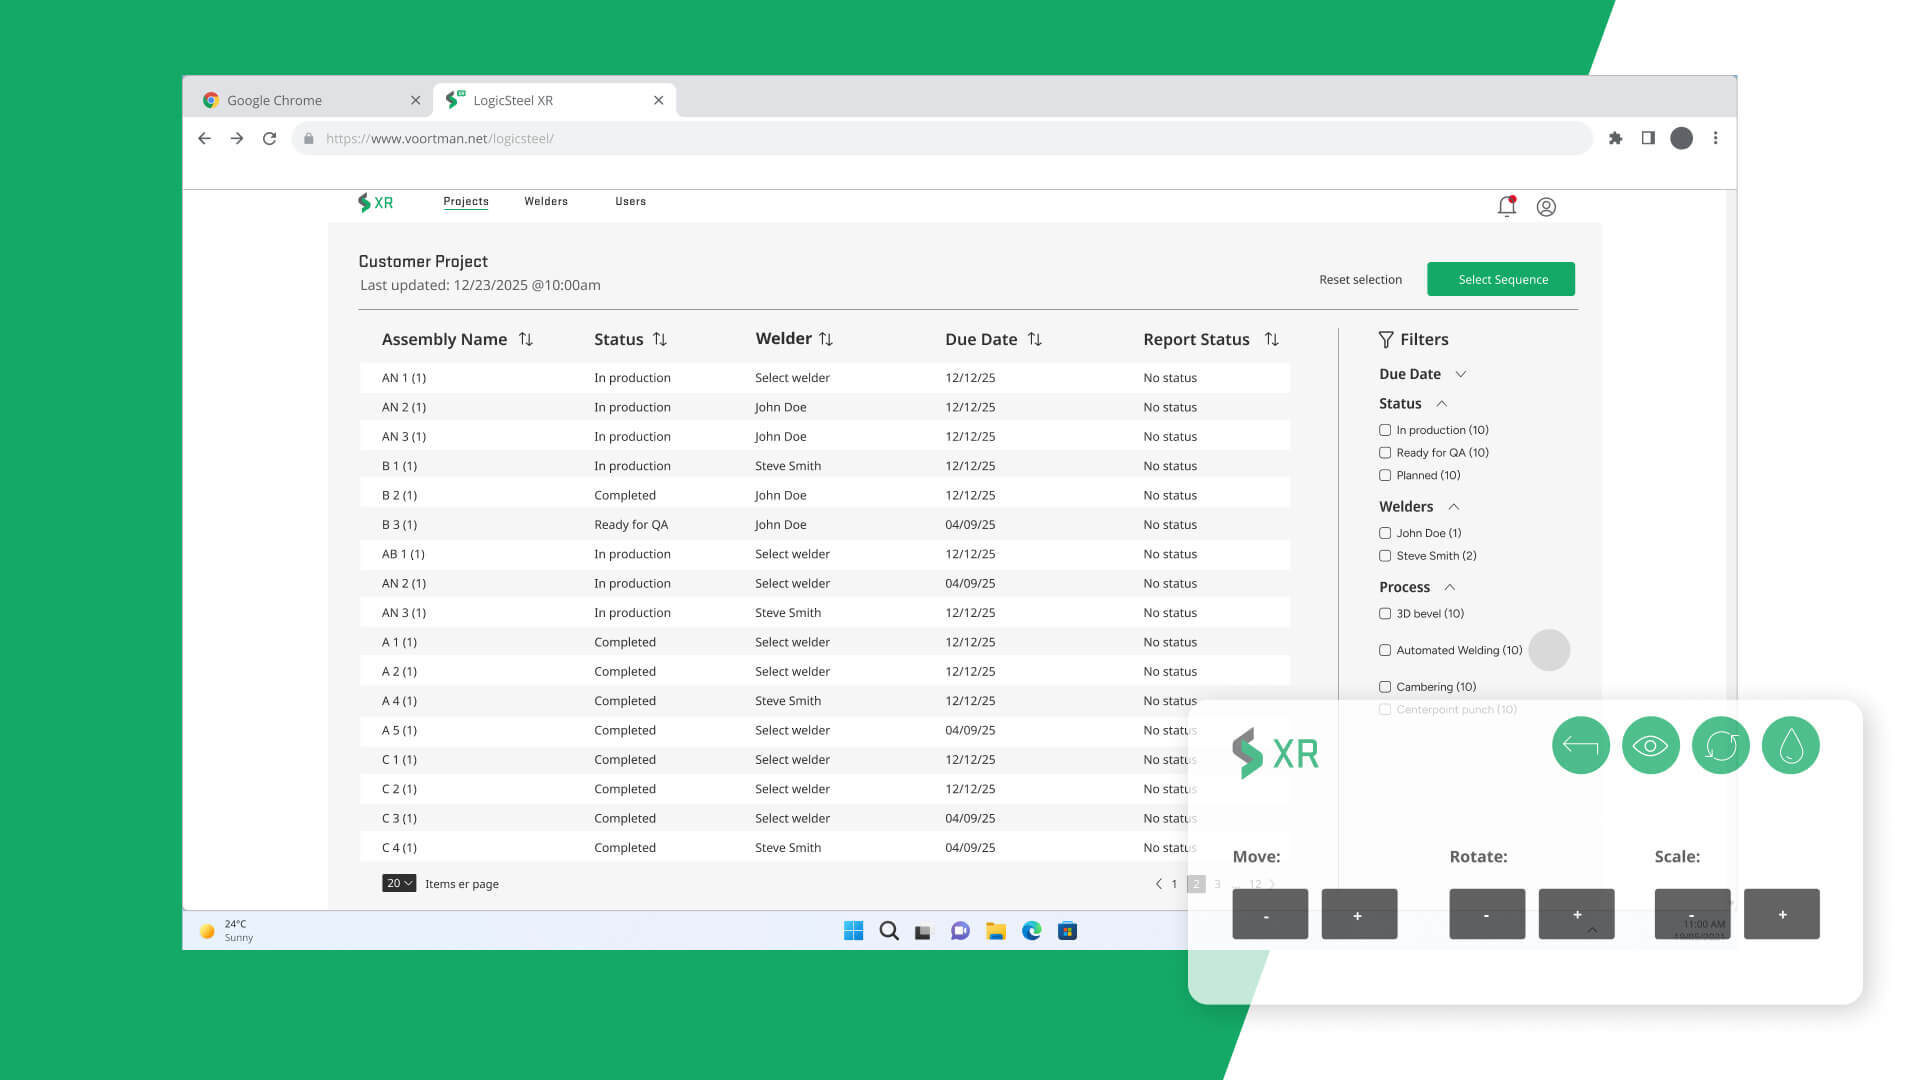Viewport: 1920px width, 1080px height.
Task: Open Microsoft Edge from taskbar
Action: tap(1032, 931)
